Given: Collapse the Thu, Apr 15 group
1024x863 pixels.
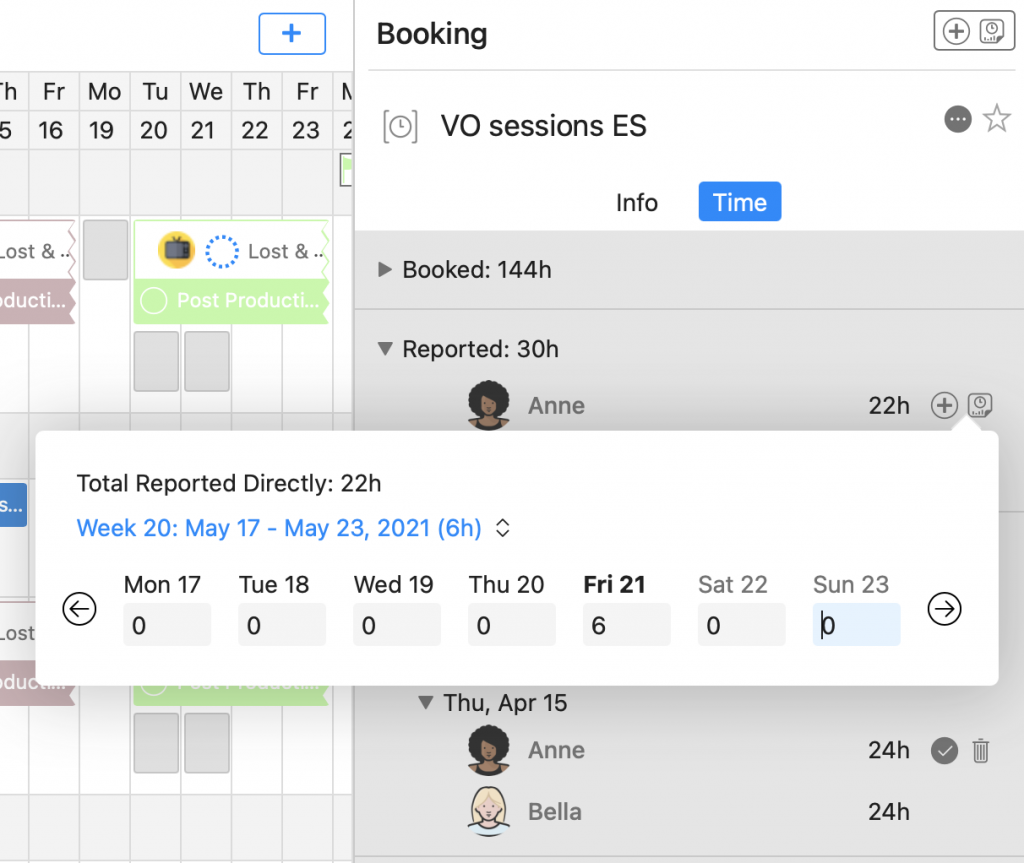Looking at the screenshot, I should [x=426, y=703].
